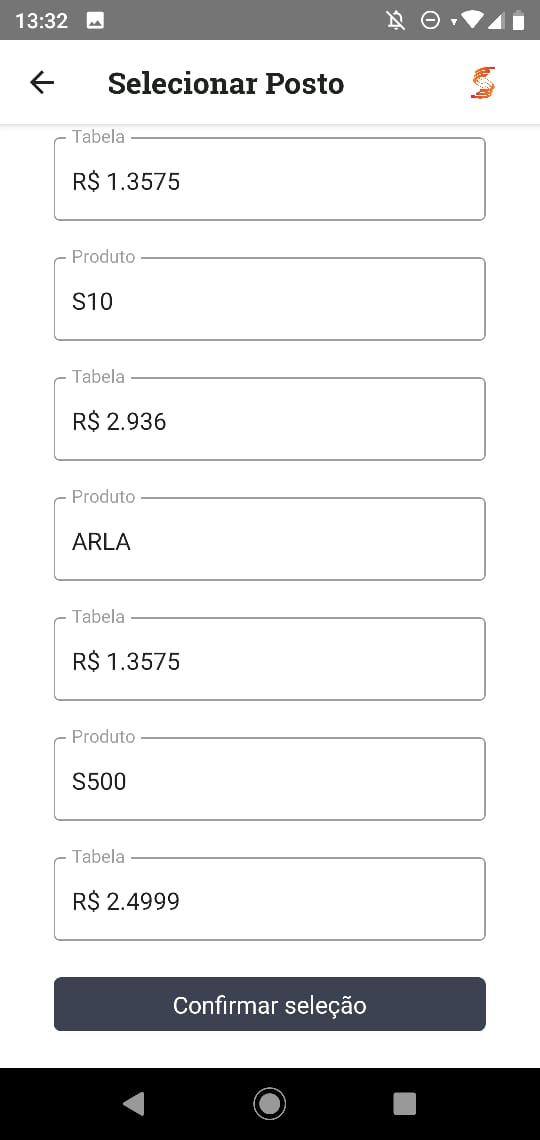Screen dimensions: 540x1140
Task: Tap the Wi-Fi signal status icon
Action: point(472,20)
